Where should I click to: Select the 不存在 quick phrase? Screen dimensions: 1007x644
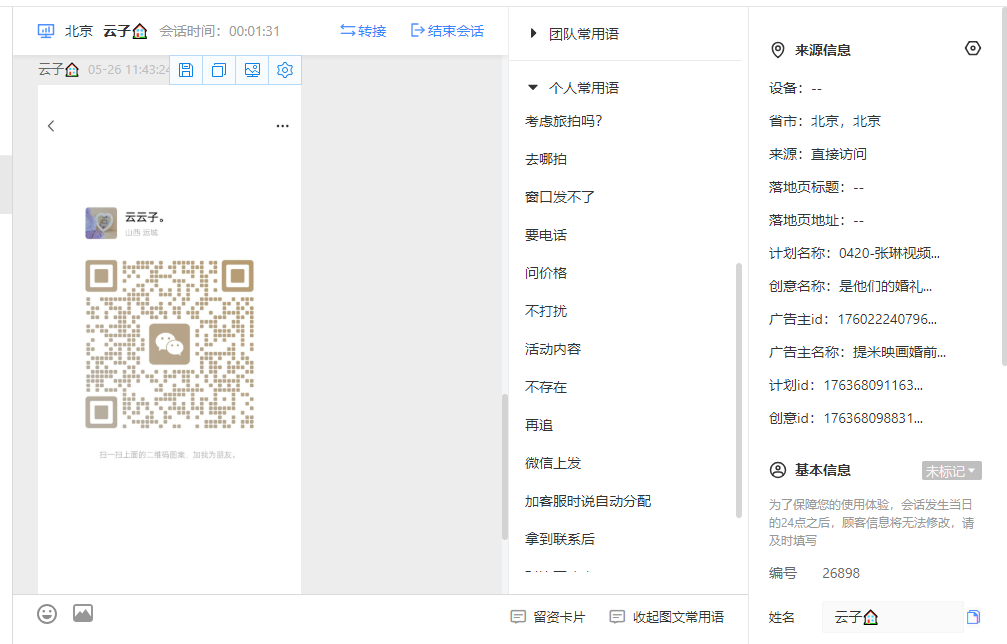click(x=546, y=387)
